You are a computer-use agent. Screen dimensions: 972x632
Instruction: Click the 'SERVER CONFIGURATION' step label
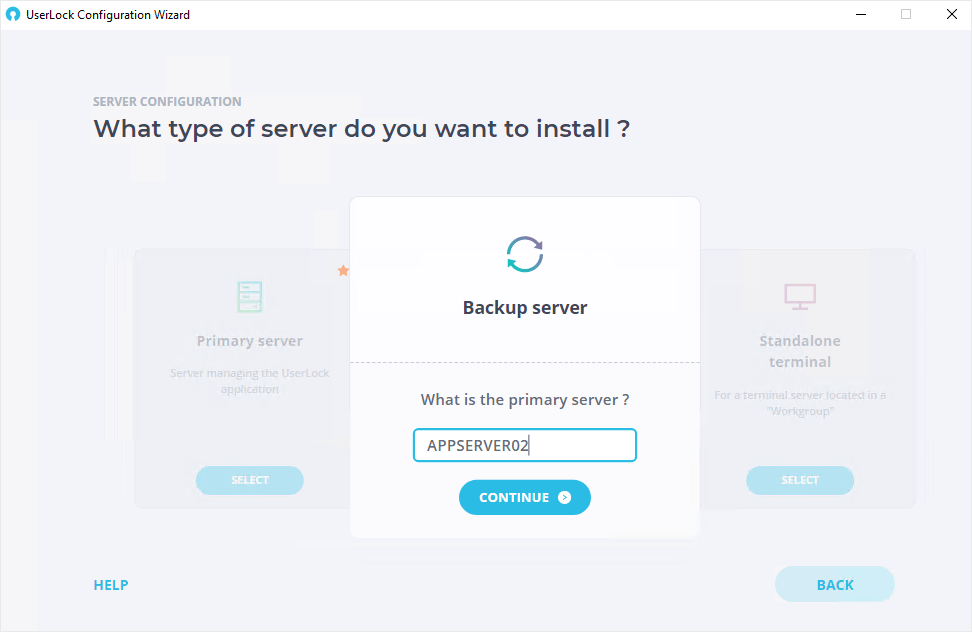[x=167, y=102]
